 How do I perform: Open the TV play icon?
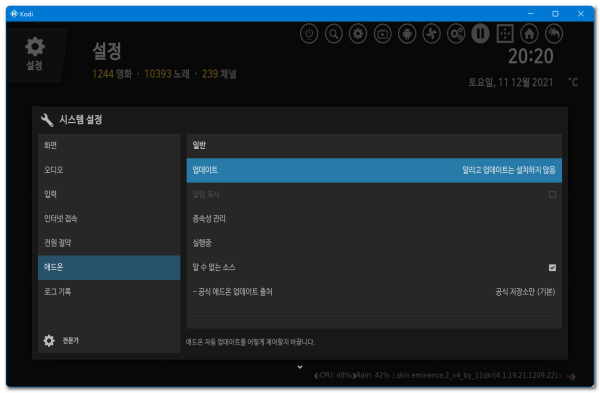pyautogui.click(x=383, y=34)
